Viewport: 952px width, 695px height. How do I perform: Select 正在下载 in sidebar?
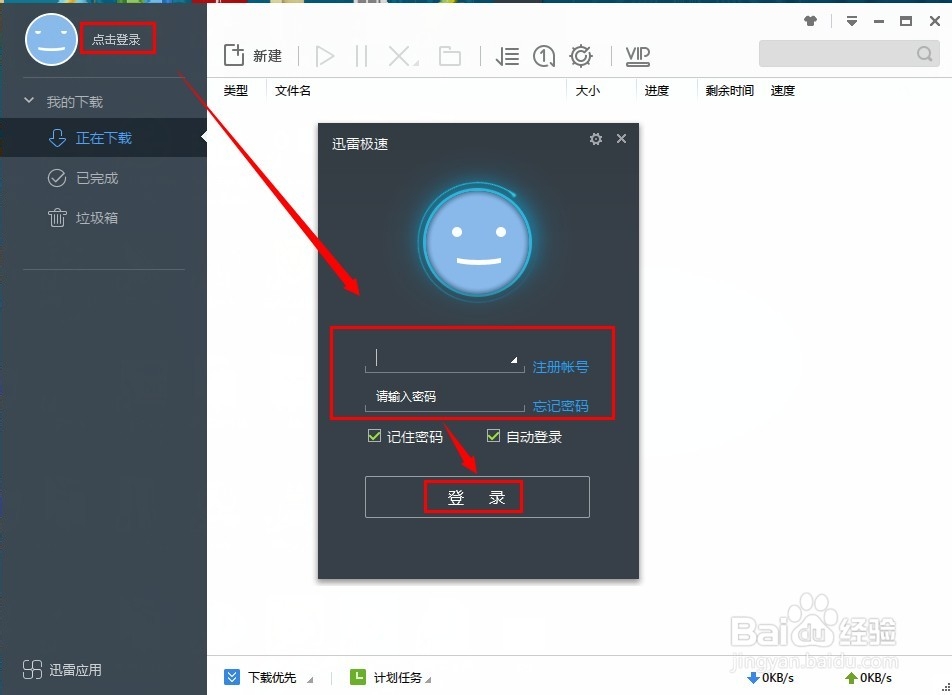tap(103, 138)
